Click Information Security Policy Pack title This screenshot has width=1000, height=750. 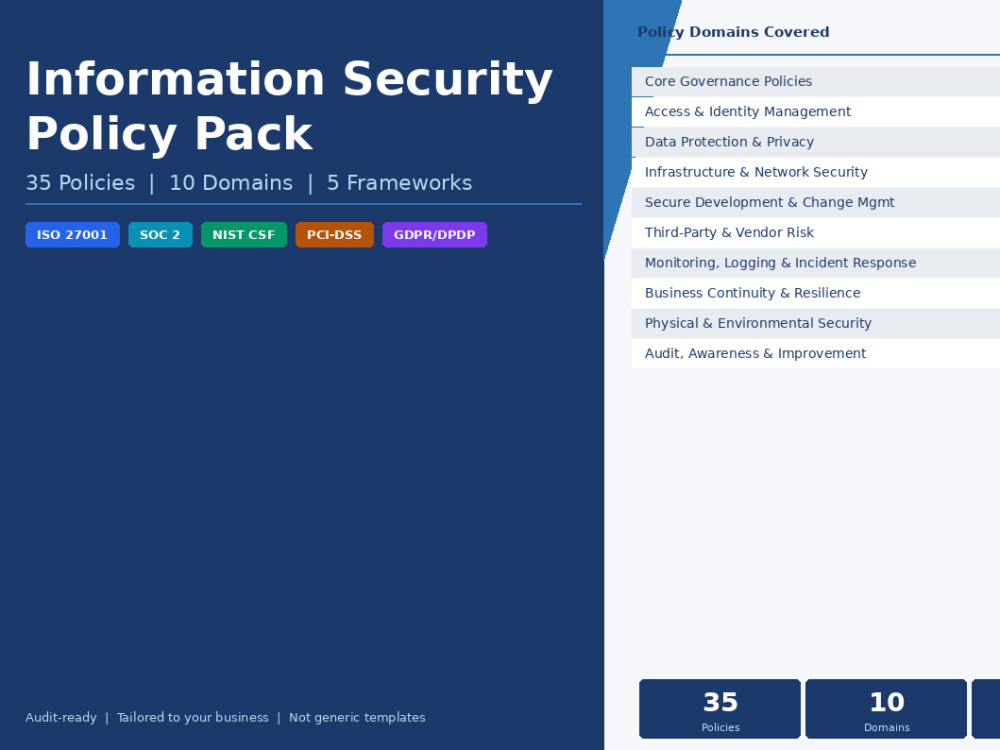tap(290, 106)
